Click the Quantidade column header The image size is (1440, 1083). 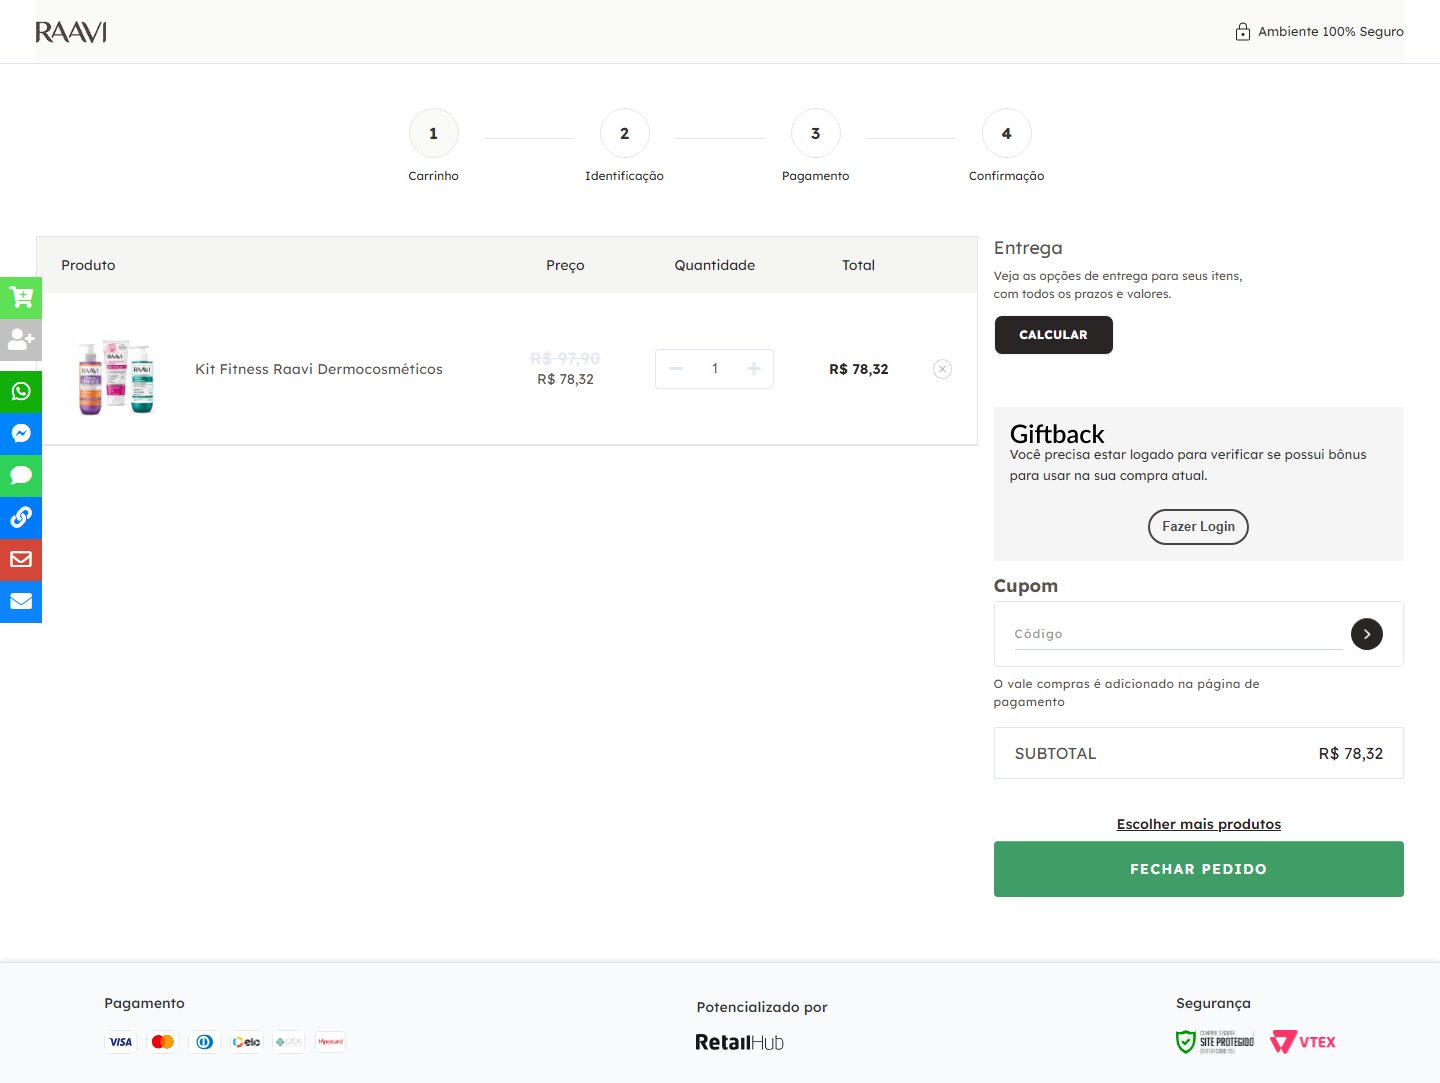tap(714, 265)
